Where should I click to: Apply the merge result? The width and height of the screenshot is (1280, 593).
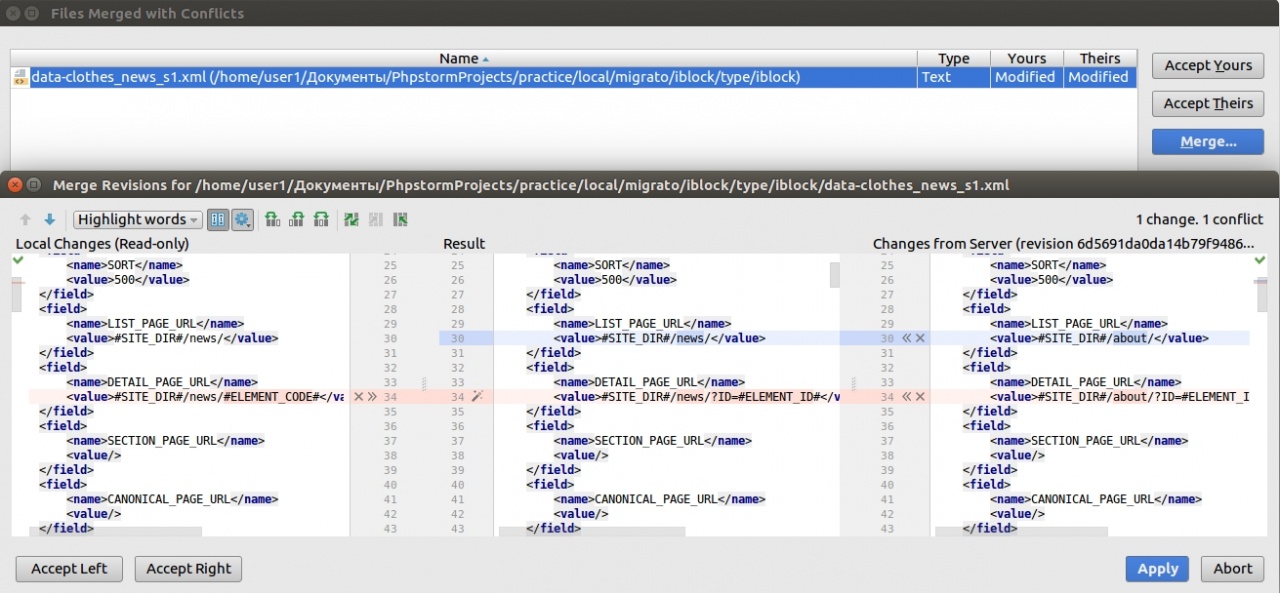pyautogui.click(x=1158, y=569)
